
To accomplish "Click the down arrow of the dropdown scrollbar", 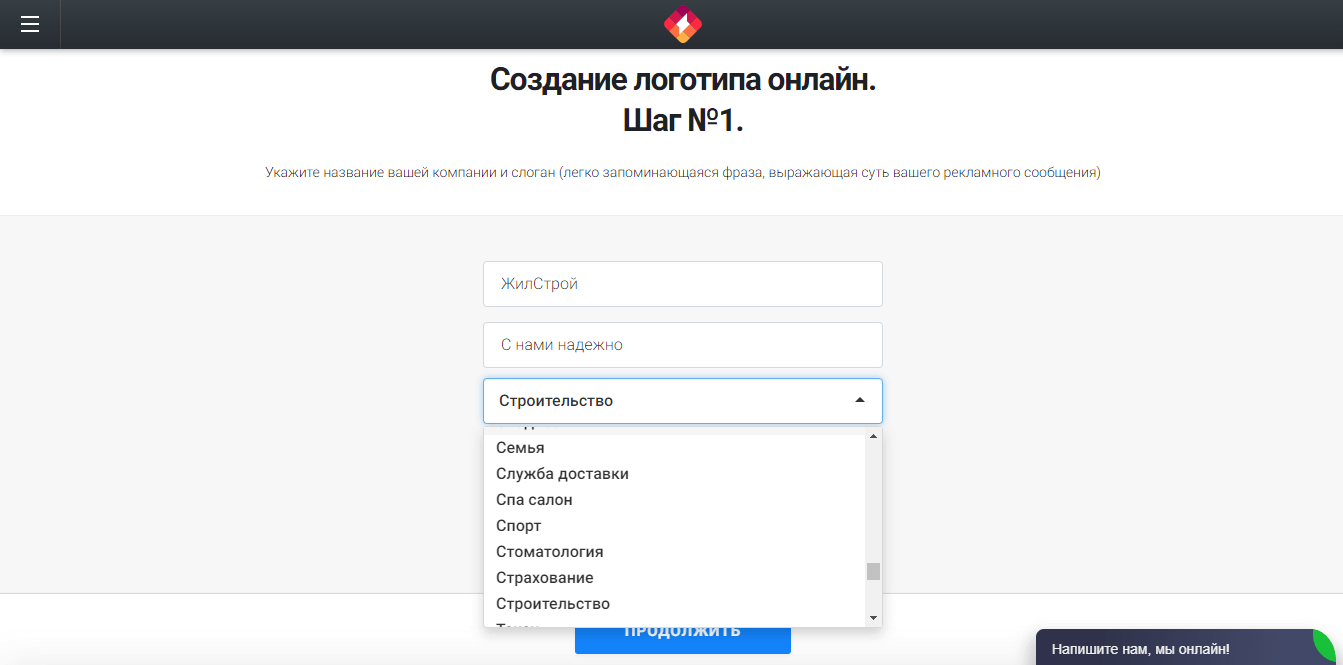I will pyautogui.click(x=873, y=617).
